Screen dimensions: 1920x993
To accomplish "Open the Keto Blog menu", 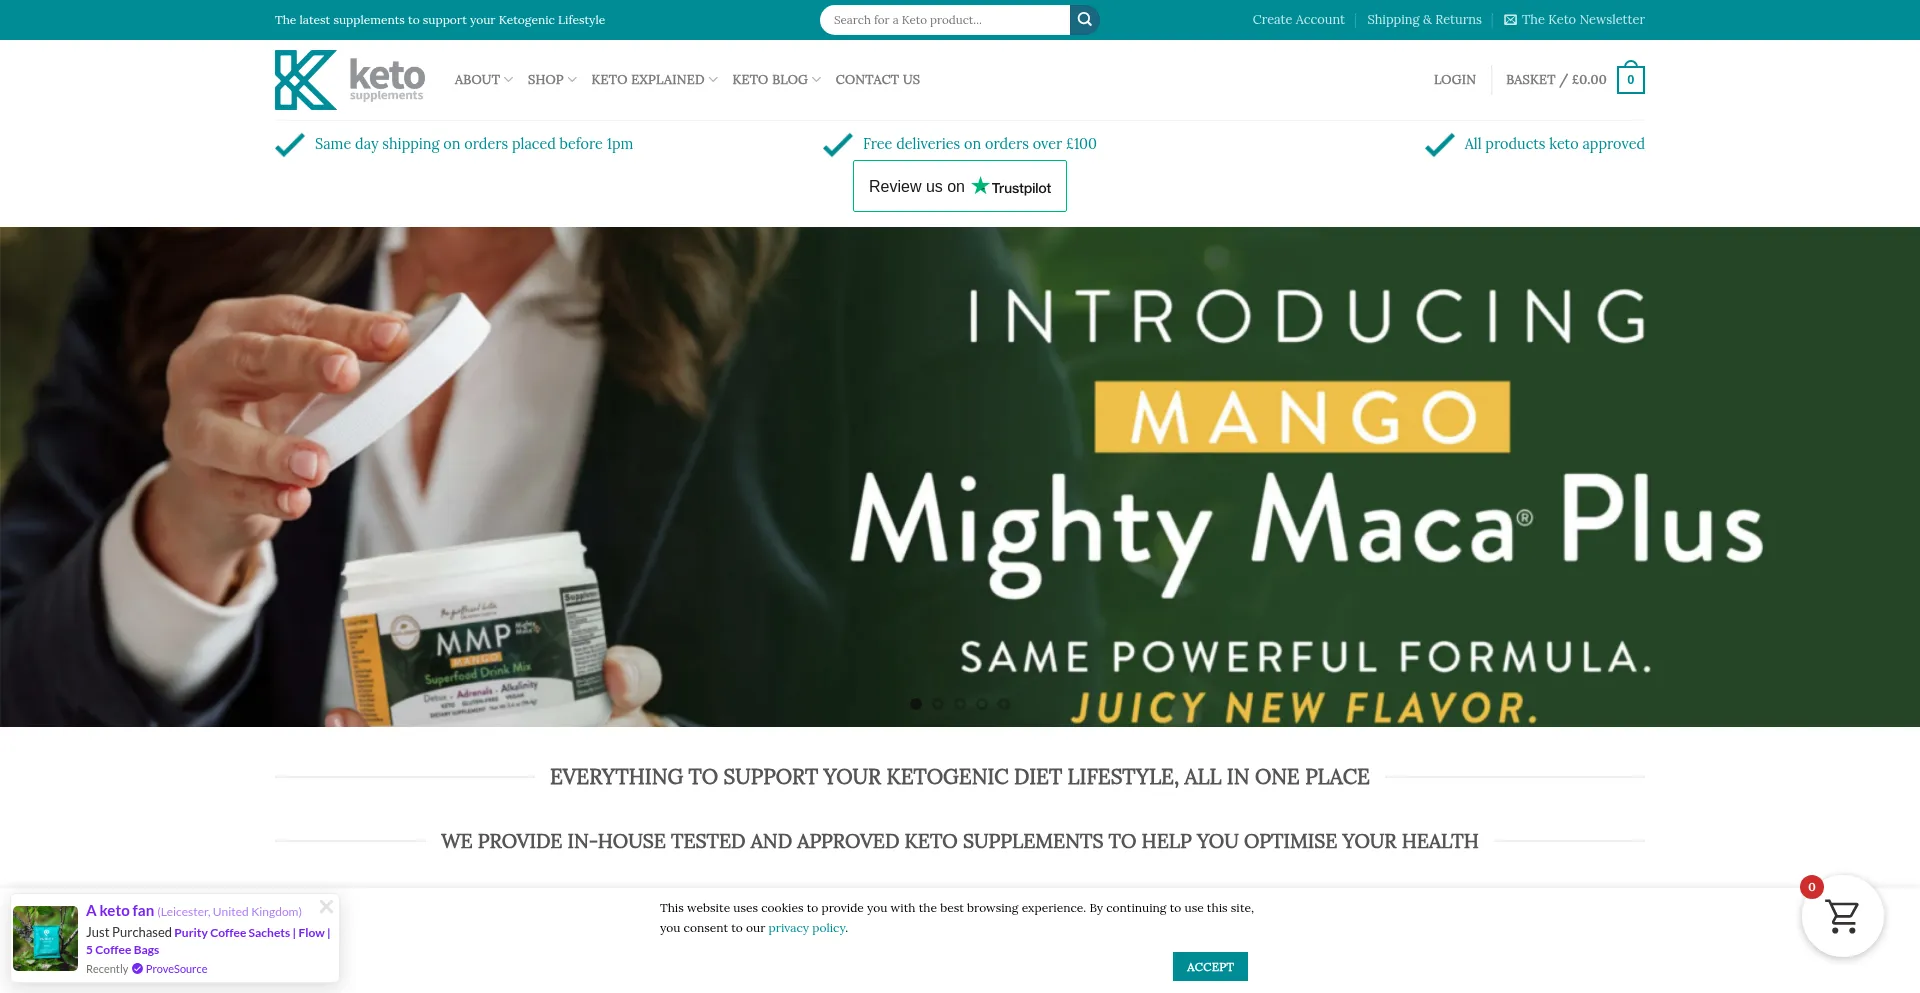I will click(x=776, y=80).
